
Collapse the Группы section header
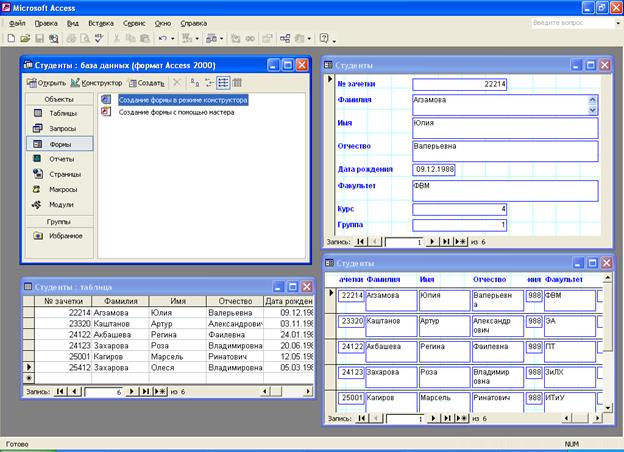[x=58, y=220]
